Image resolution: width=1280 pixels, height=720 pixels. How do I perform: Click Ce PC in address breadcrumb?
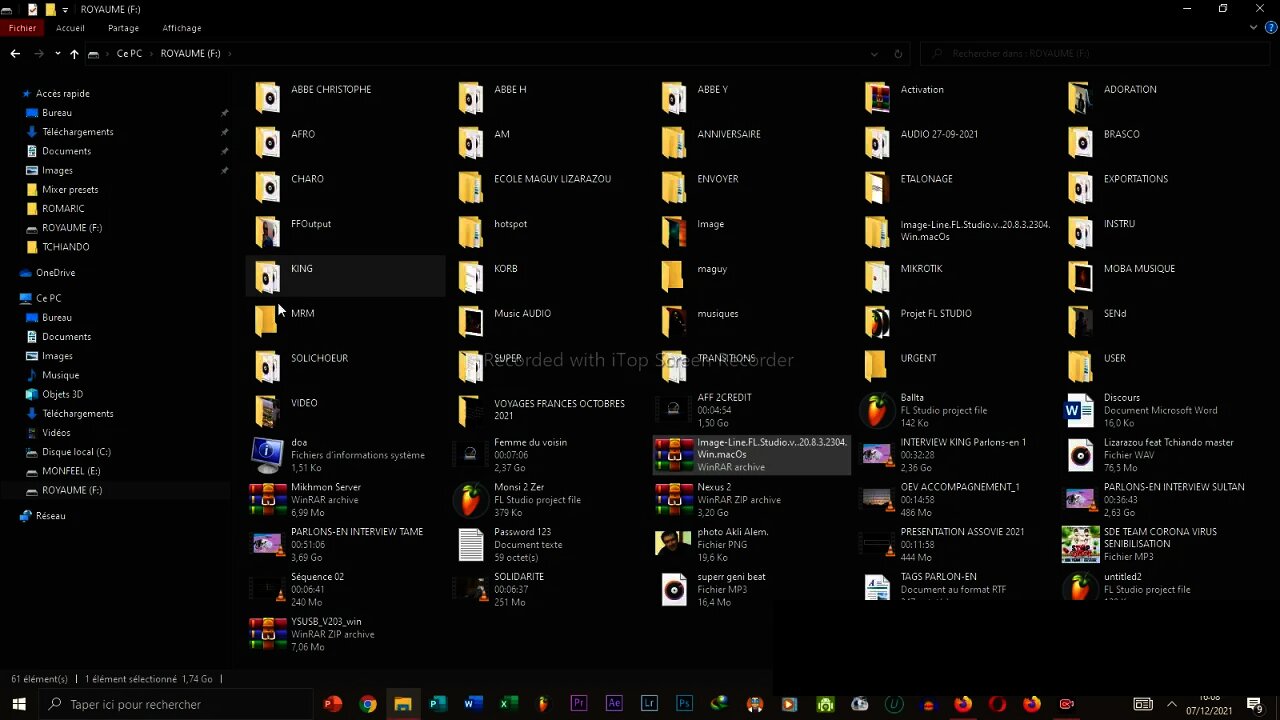click(x=129, y=54)
